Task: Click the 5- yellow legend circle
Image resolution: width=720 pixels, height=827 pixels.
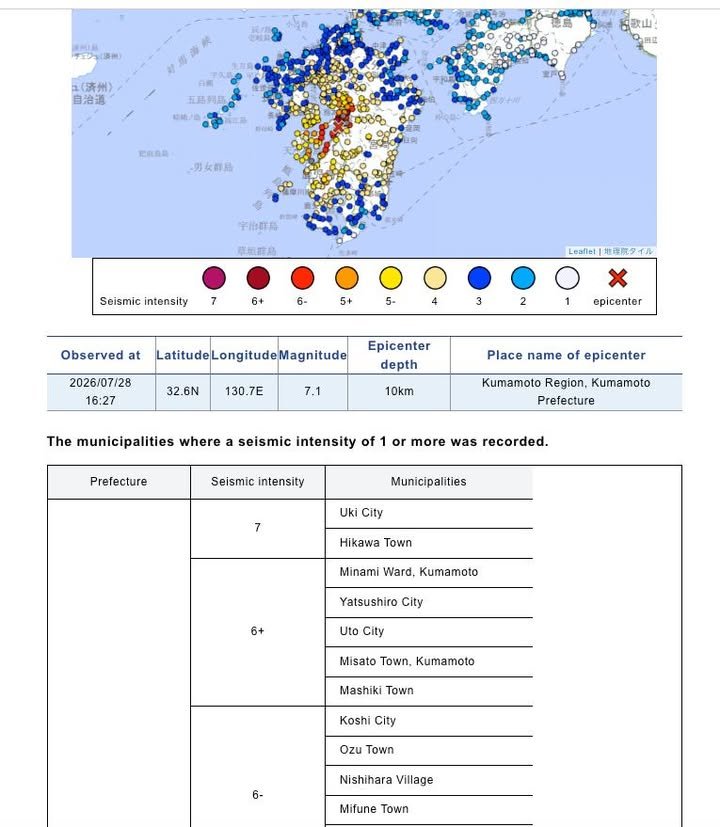Action: [391, 278]
